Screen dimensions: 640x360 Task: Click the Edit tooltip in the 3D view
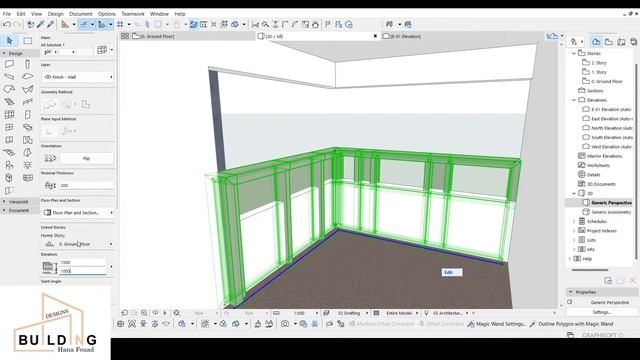[x=452, y=272]
